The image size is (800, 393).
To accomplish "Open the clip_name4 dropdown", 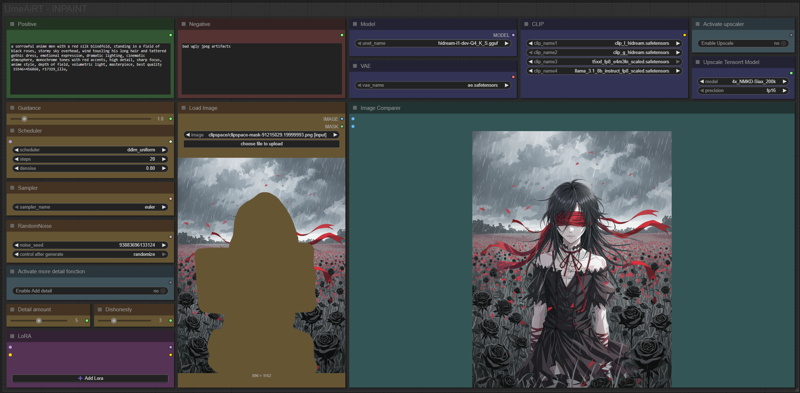I will pyautogui.click(x=604, y=71).
